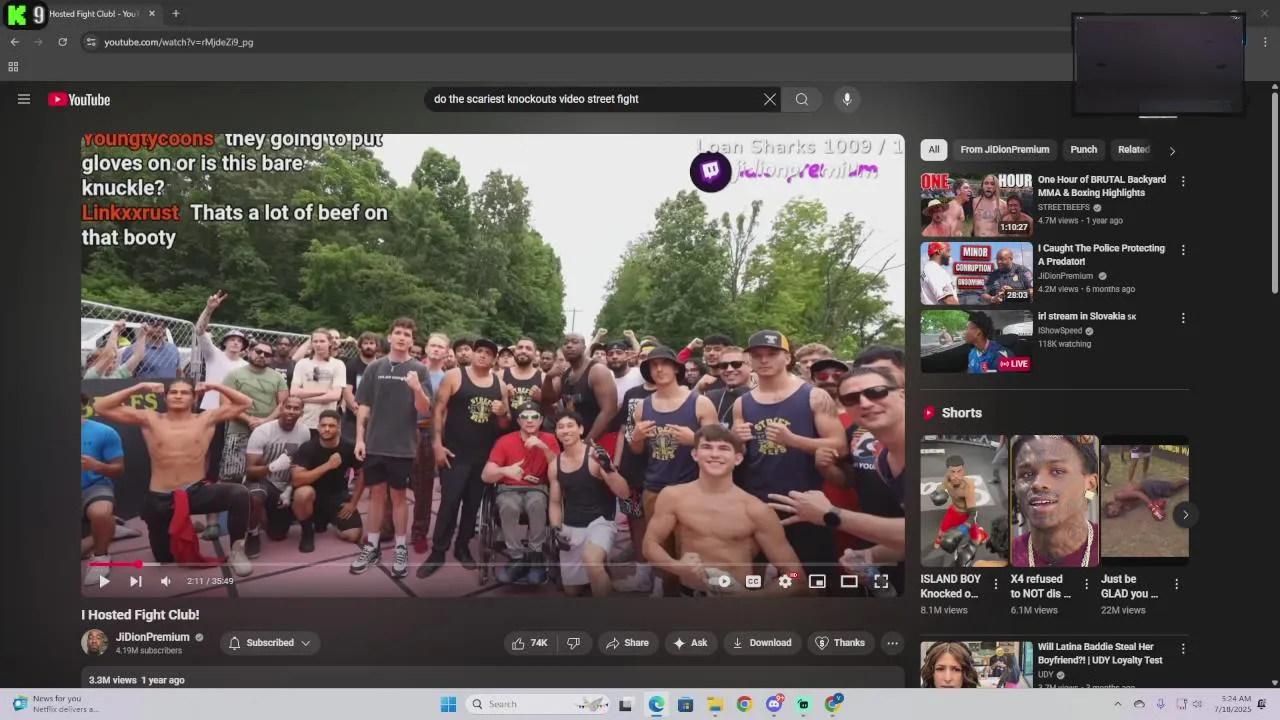1280x720 pixels.
Task: Open Windows Start menu
Action: pyautogui.click(x=448, y=704)
